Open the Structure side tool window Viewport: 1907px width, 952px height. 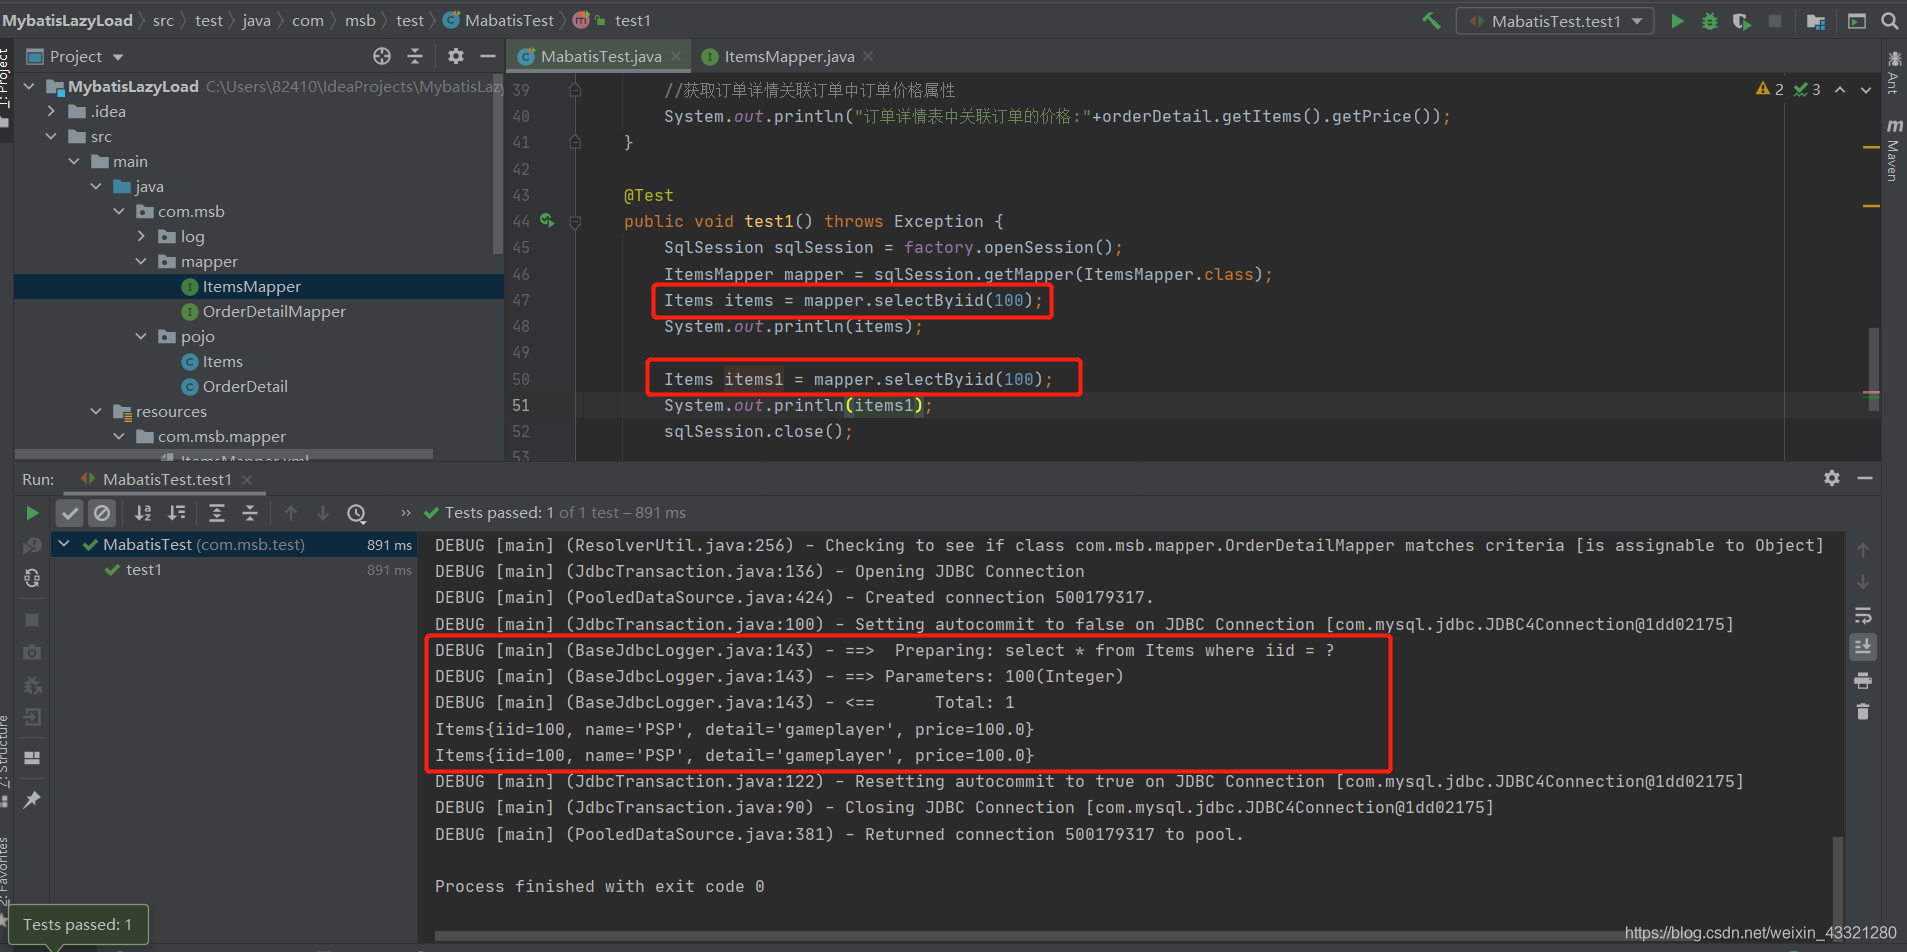[5, 762]
